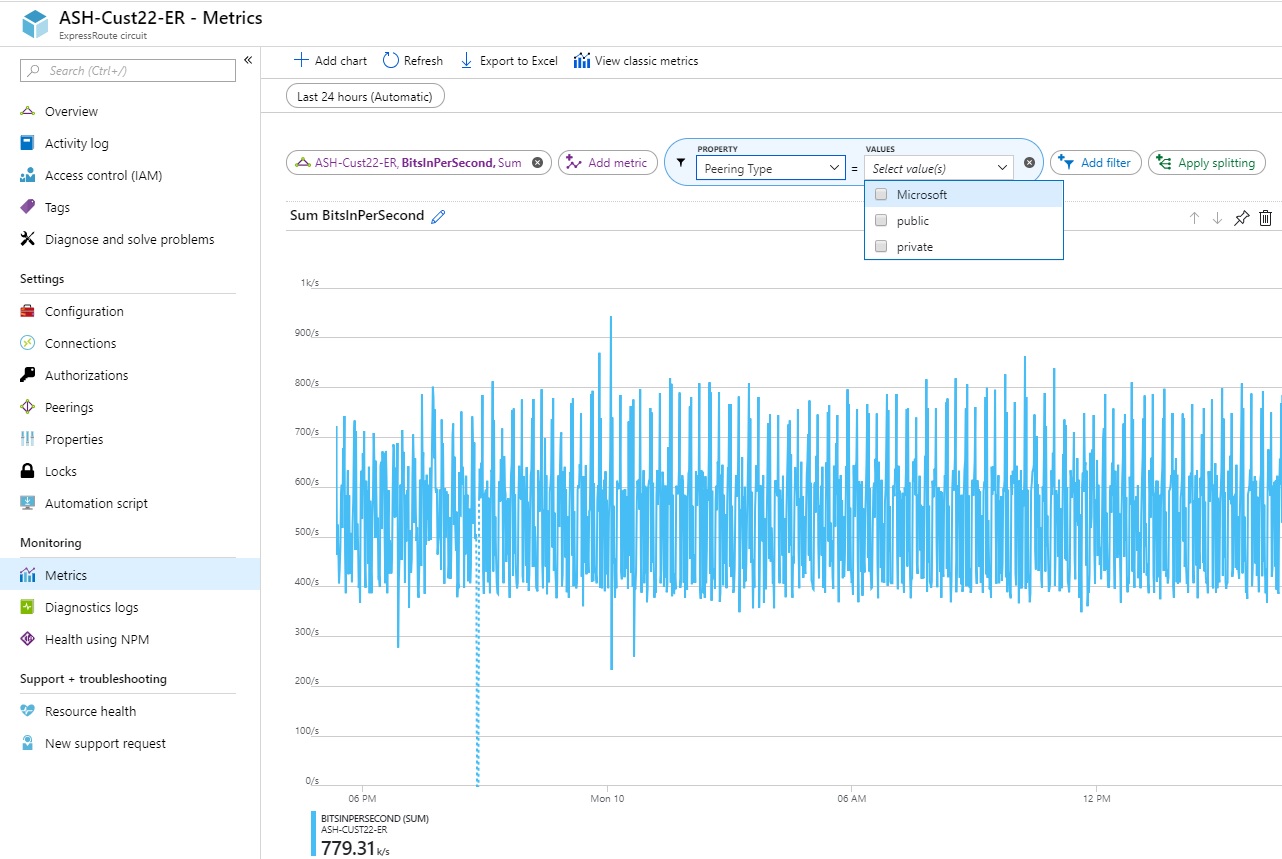Click the Add metric button
The height and width of the screenshot is (859, 1282).
(608, 162)
